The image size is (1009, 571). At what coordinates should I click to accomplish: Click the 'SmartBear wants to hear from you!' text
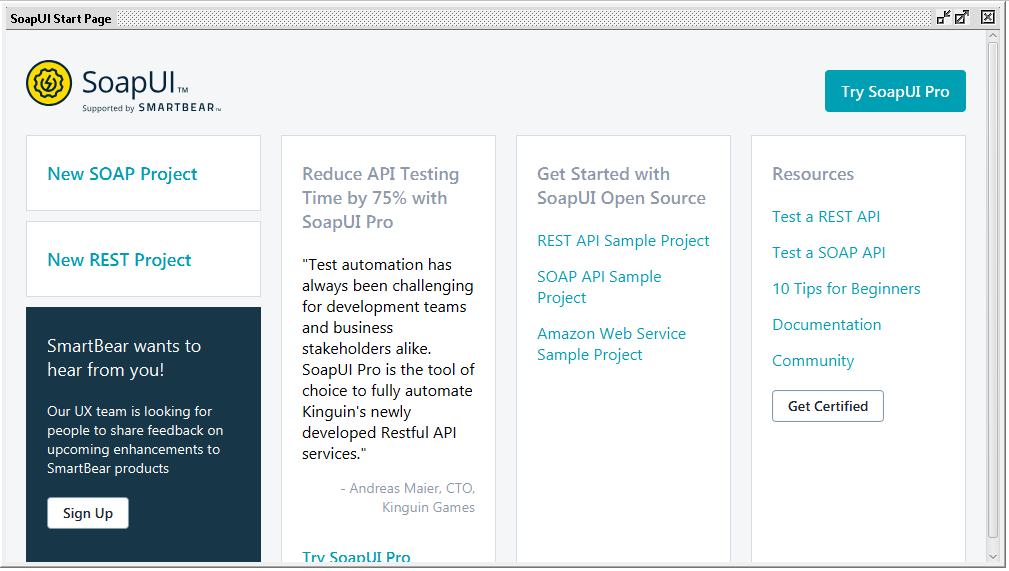click(x=124, y=358)
